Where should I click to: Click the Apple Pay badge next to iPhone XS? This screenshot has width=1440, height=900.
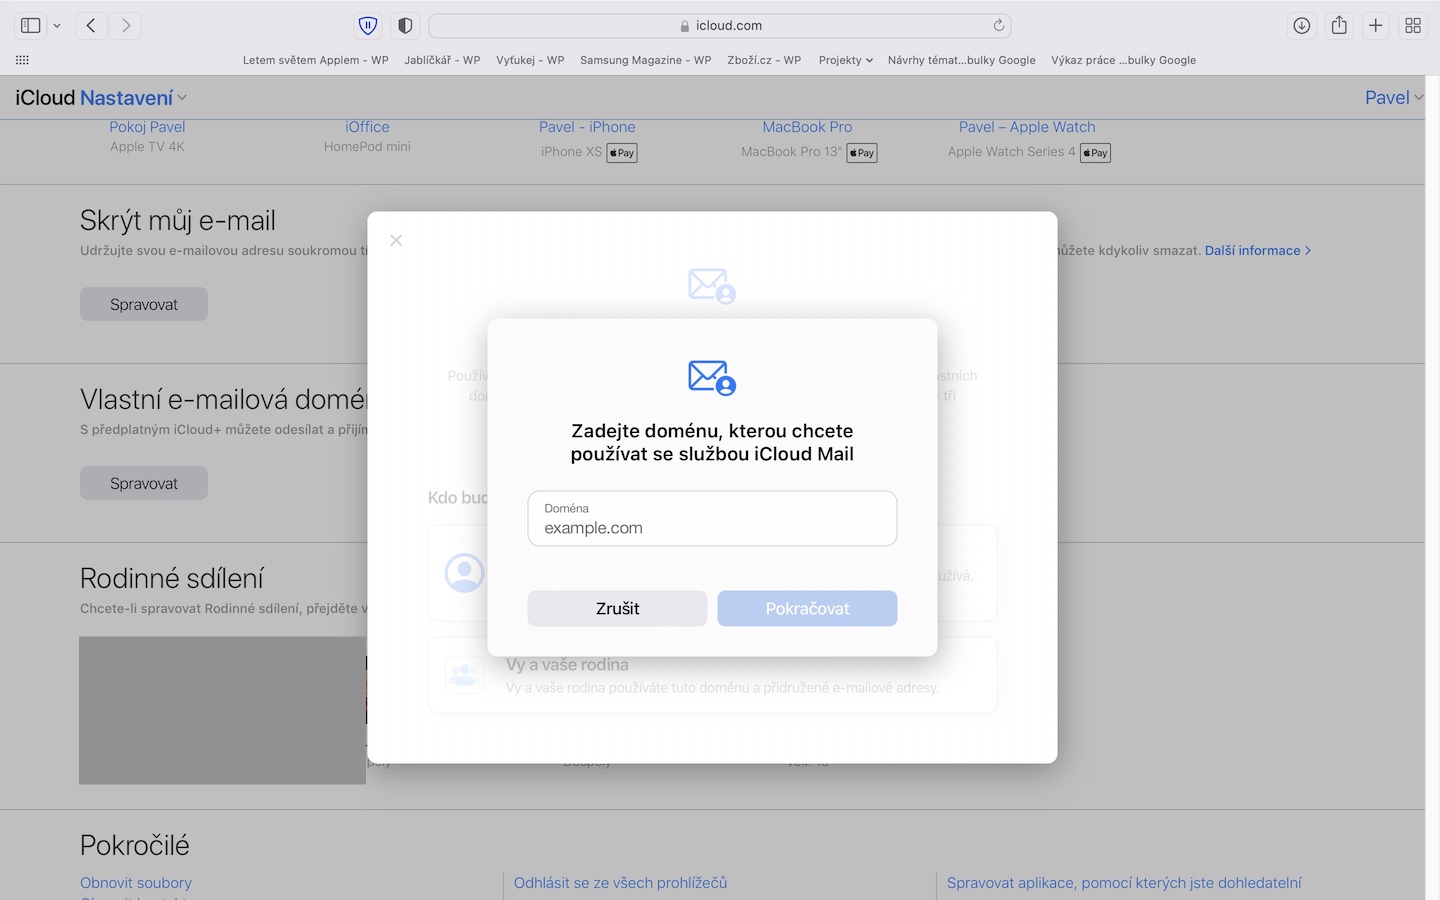coord(622,153)
